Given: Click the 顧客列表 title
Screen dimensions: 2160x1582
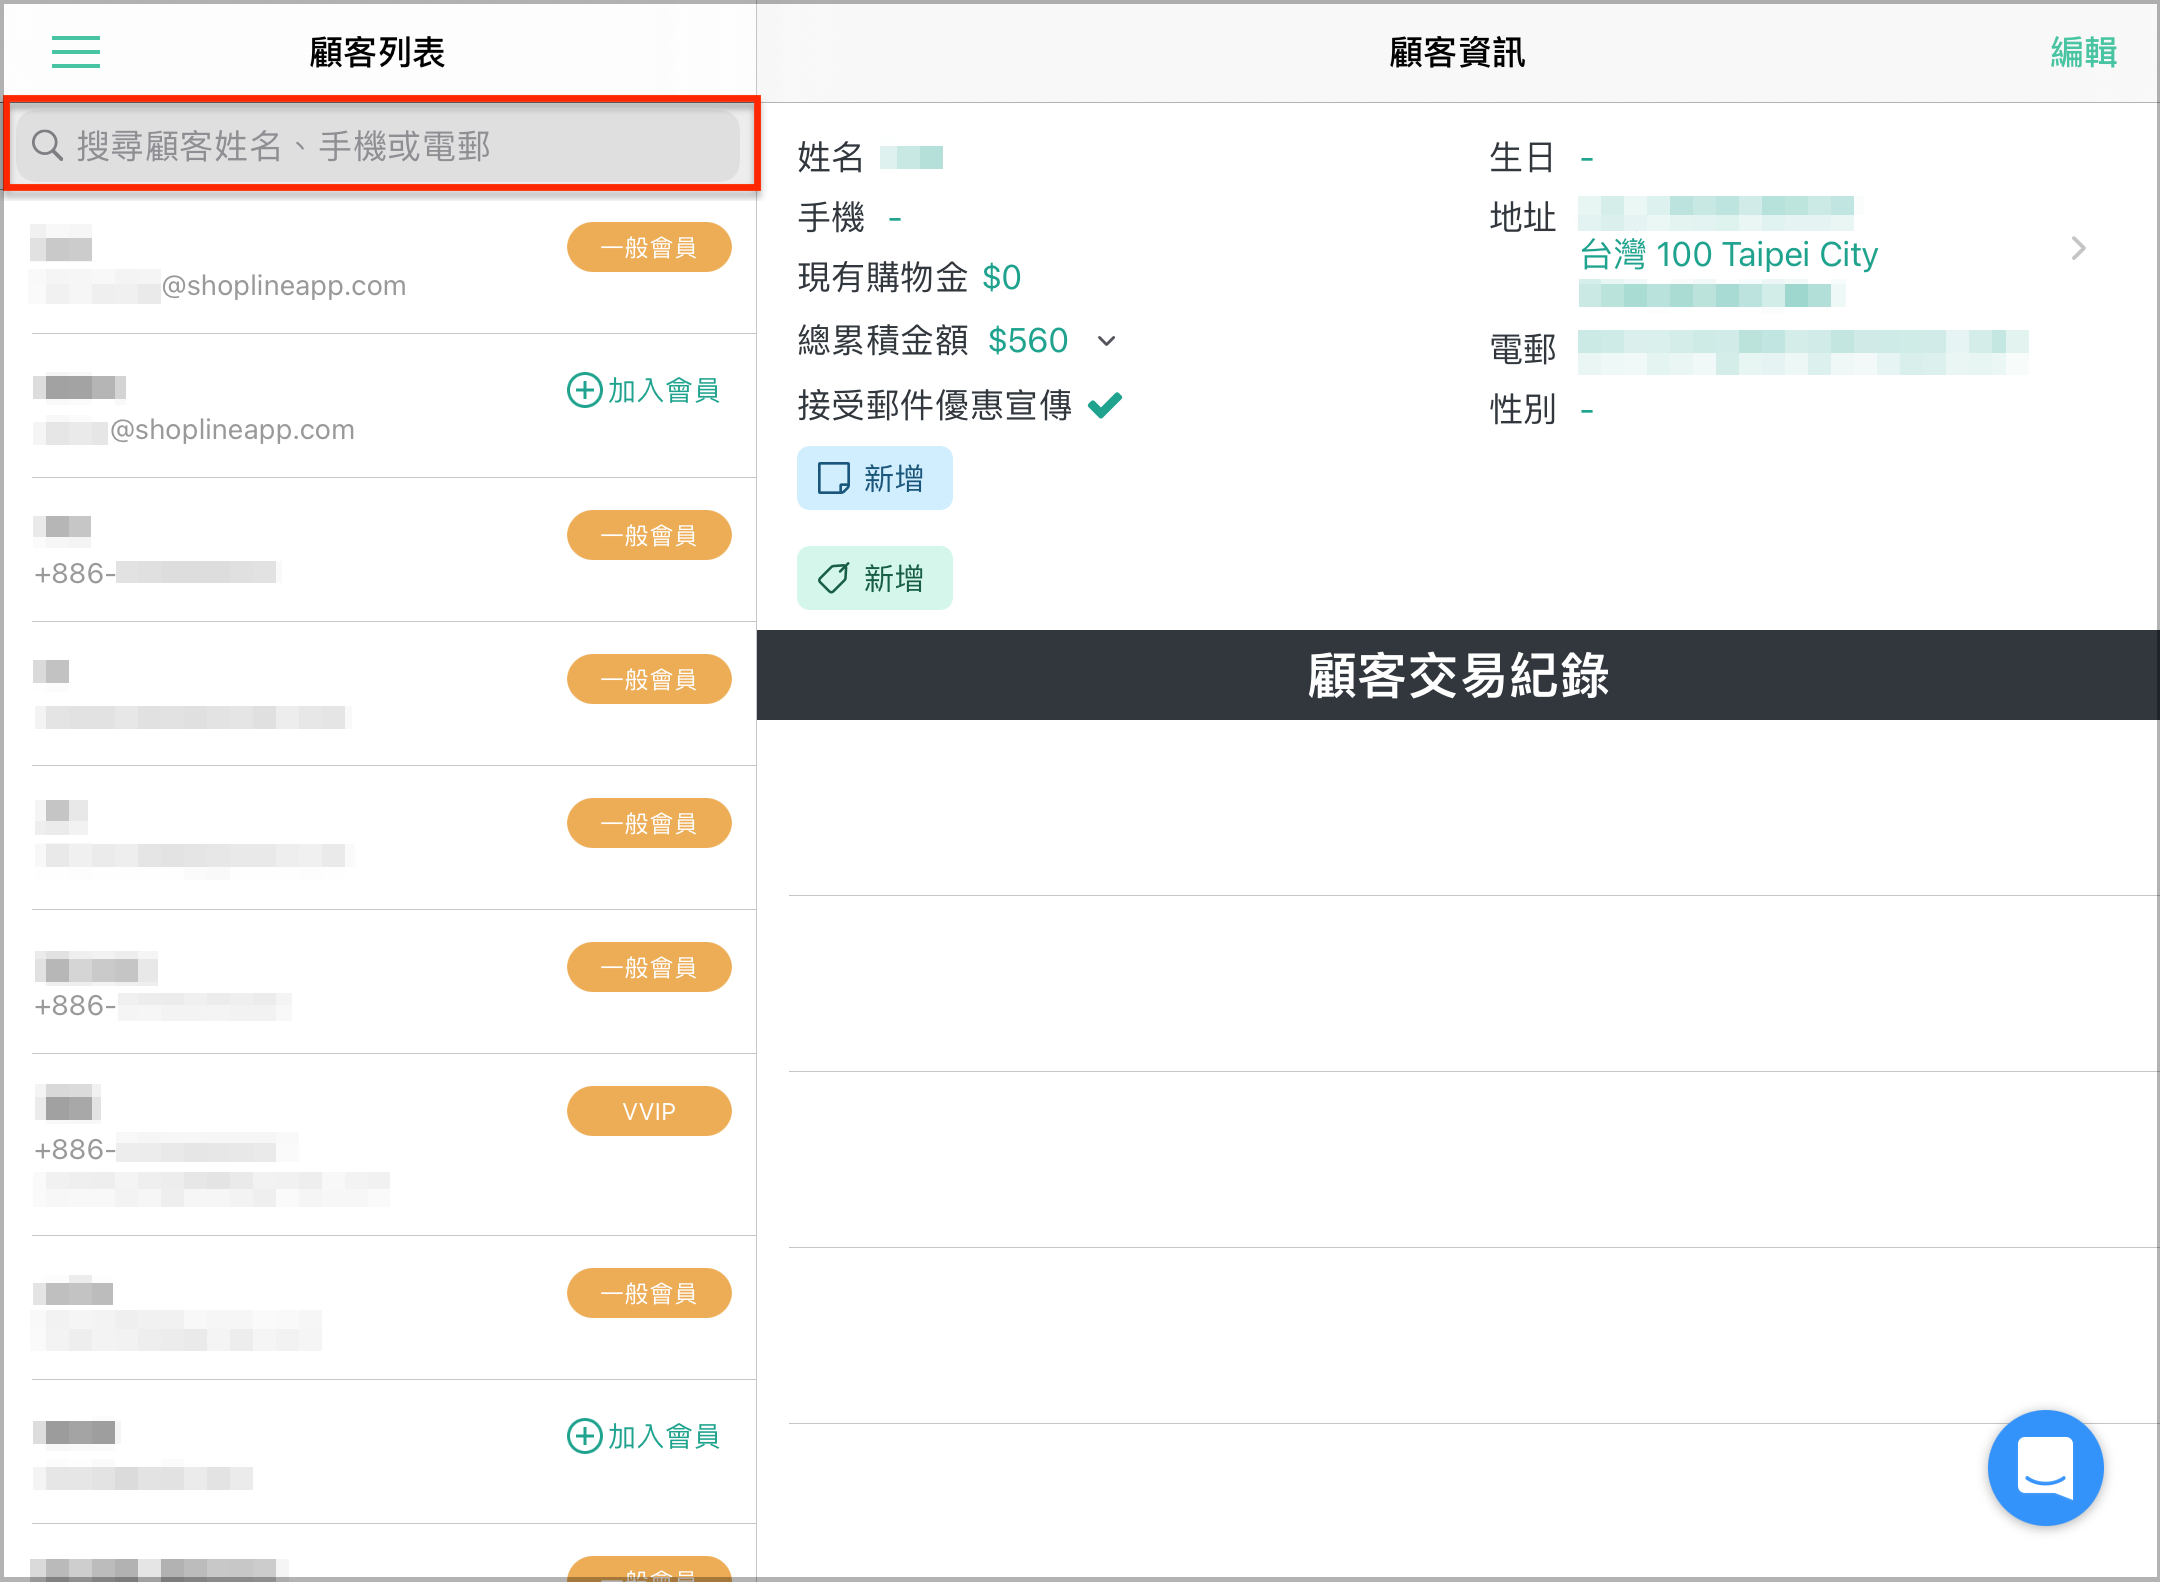Looking at the screenshot, I should pyautogui.click(x=377, y=52).
